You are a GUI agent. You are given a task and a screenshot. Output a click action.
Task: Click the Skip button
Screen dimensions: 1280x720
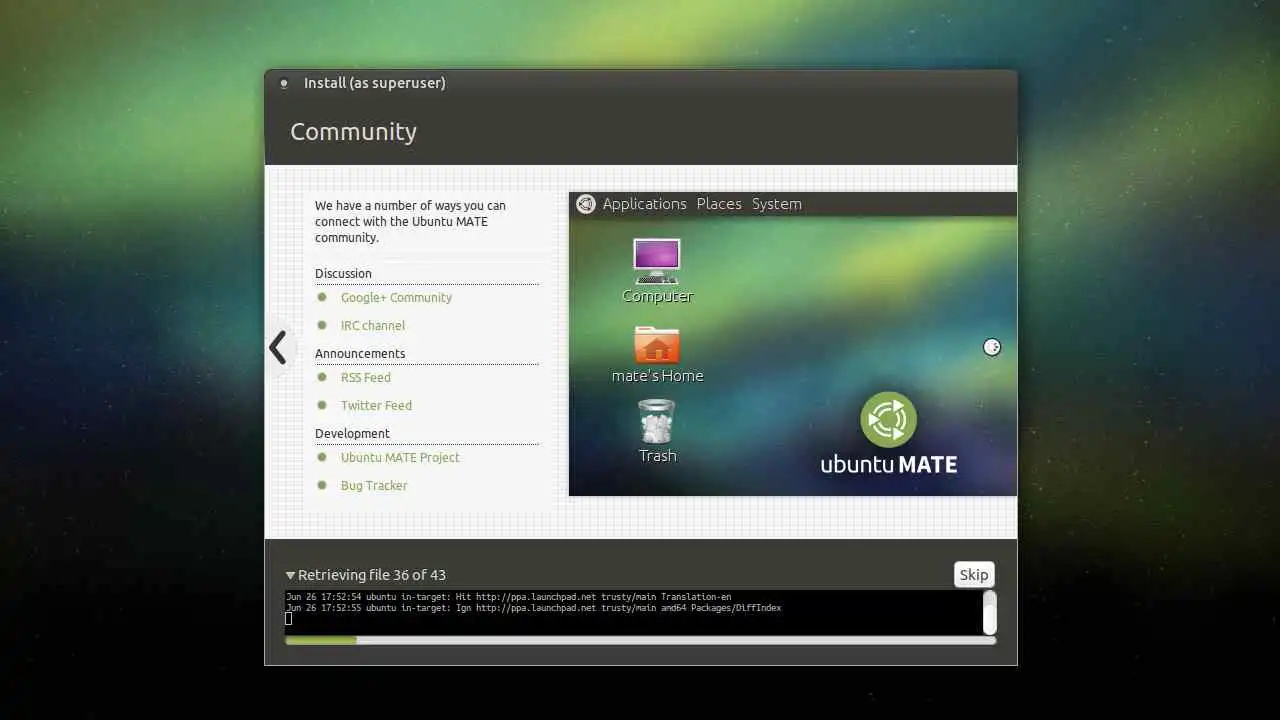[974, 574]
